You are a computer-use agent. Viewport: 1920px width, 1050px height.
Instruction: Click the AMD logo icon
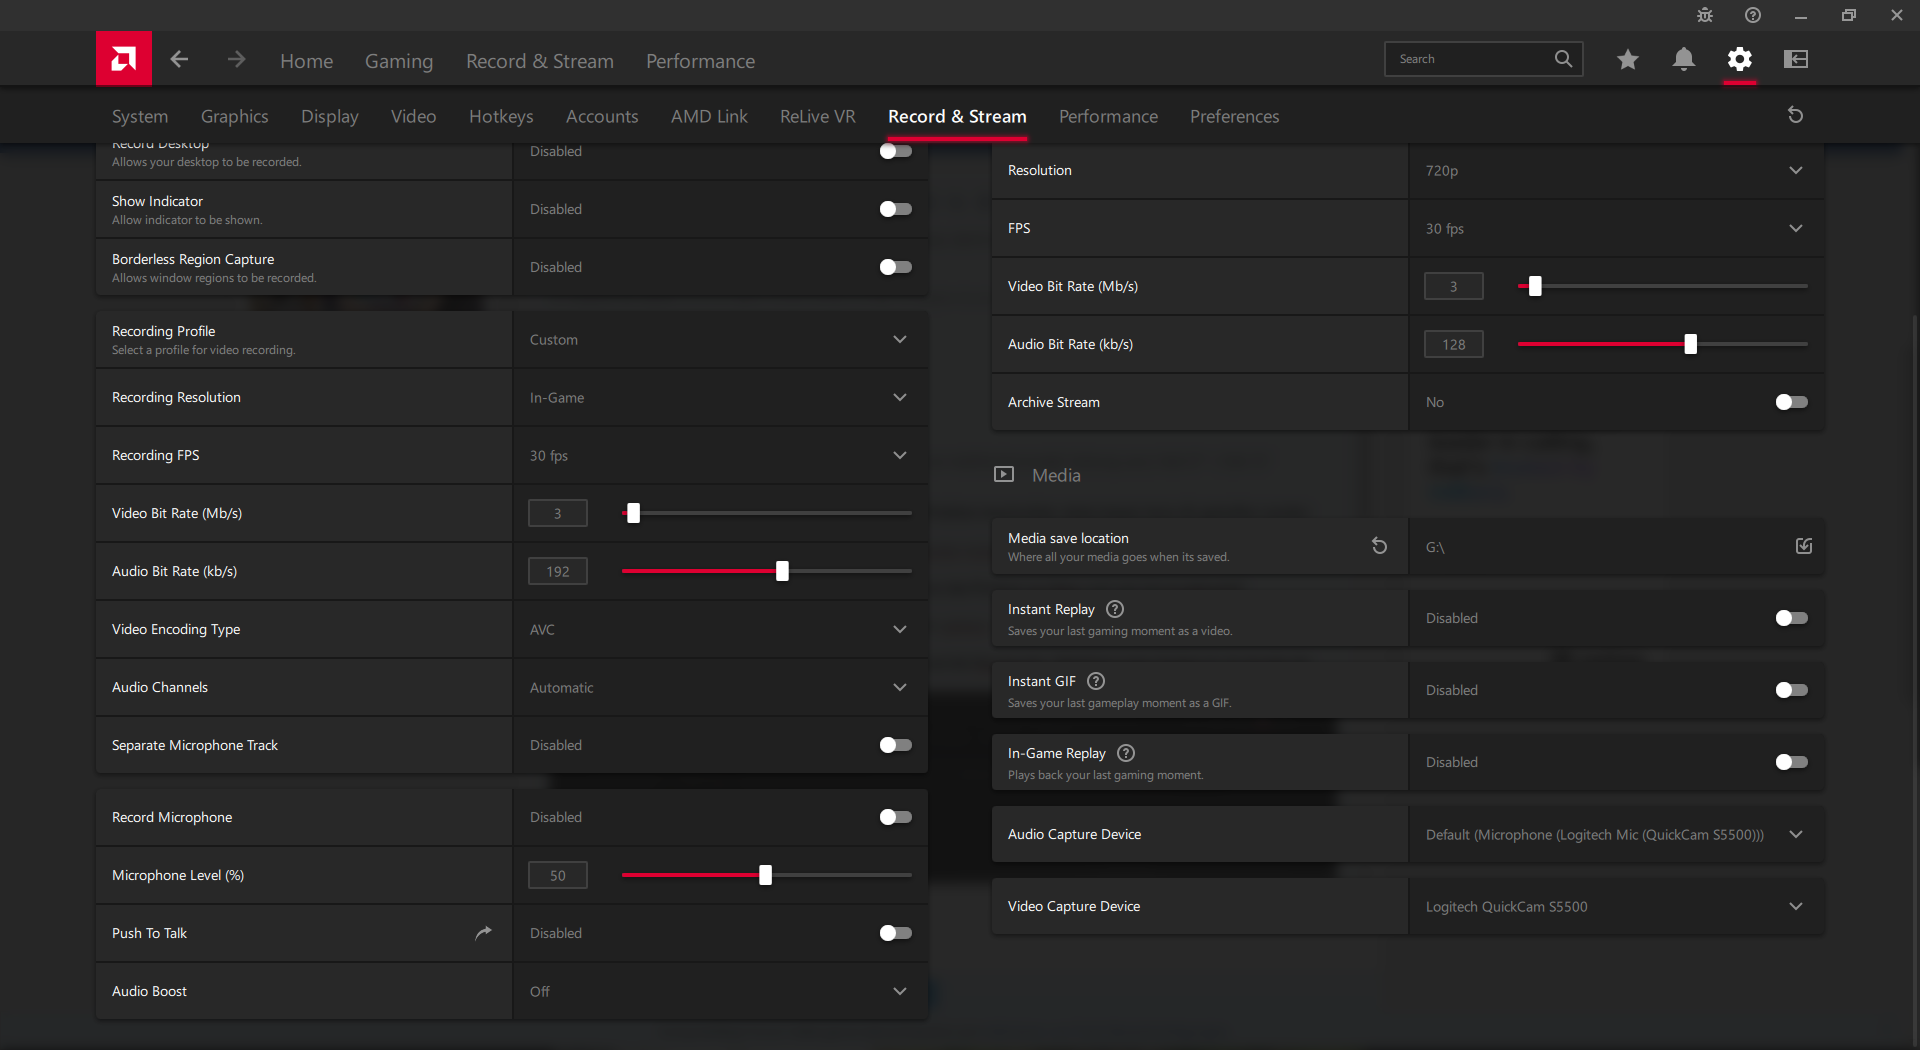click(124, 59)
